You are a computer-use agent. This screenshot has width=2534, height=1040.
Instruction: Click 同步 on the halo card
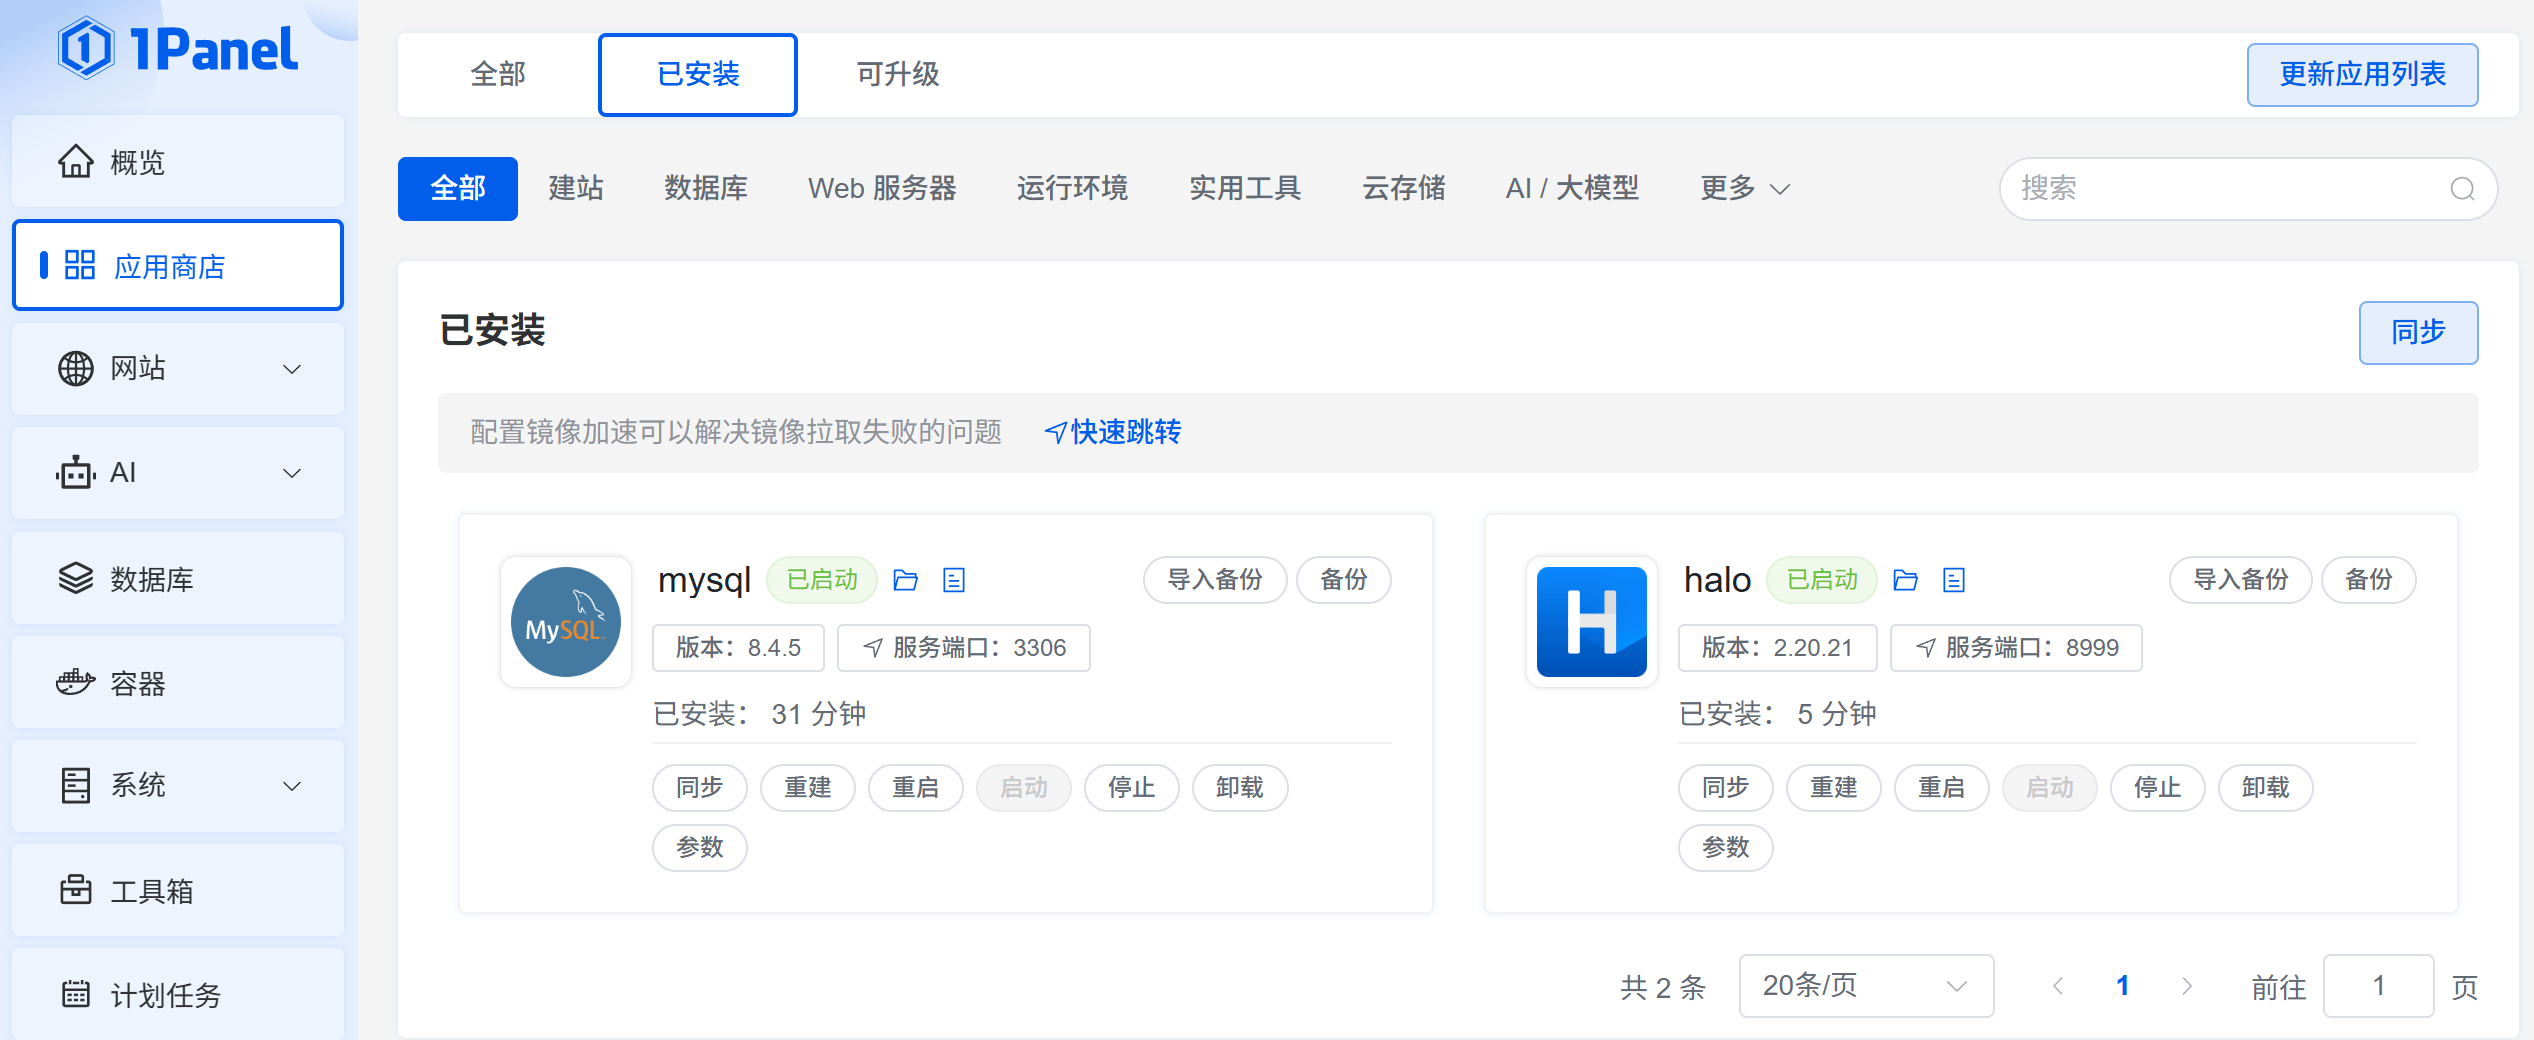tap(1726, 788)
